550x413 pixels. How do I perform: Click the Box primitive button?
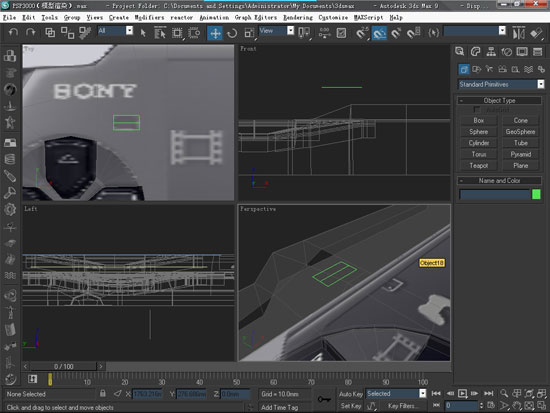478,120
